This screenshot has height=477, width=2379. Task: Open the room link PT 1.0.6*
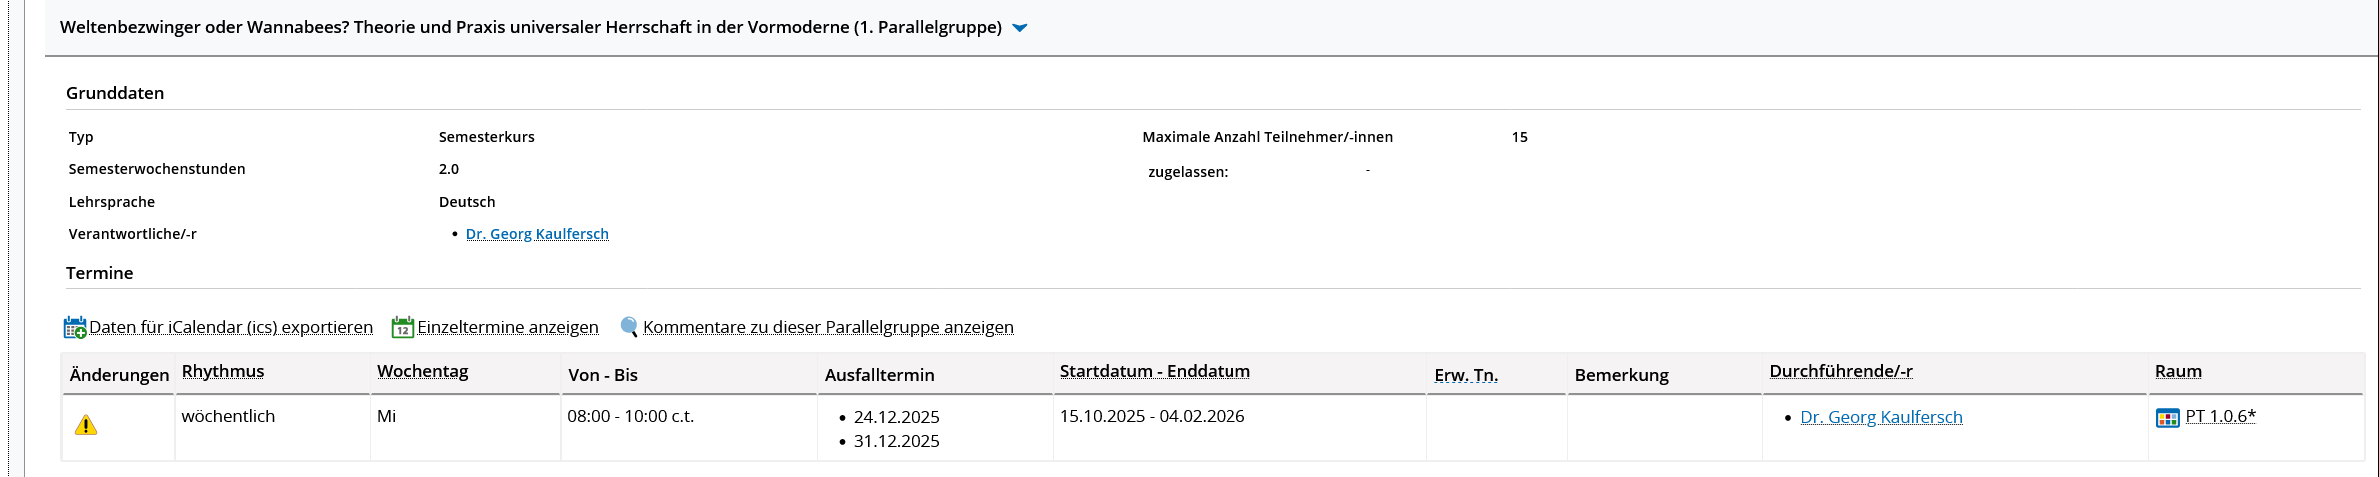pyautogui.click(x=2220, y=416)
